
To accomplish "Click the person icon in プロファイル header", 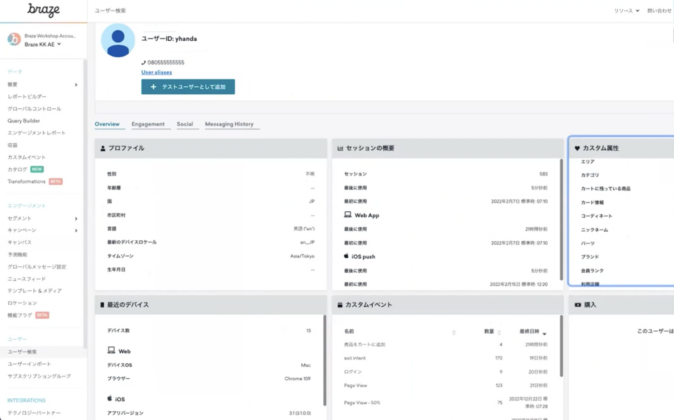I will (x=102, y=148).
